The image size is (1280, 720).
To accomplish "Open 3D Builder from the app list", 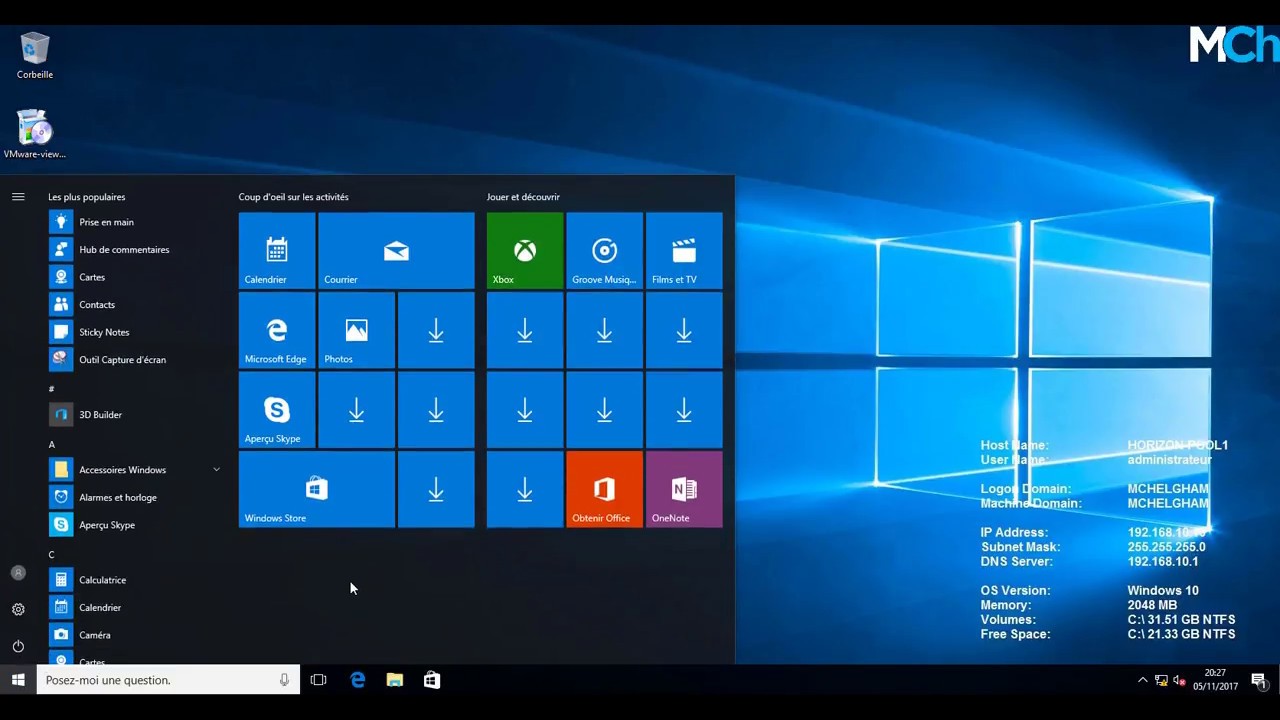I will (x=135, y=415).
